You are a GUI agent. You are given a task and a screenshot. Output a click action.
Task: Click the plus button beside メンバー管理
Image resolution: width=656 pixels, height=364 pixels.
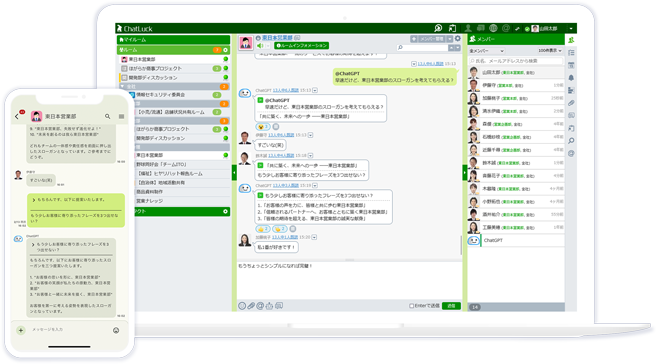[414, 38]
